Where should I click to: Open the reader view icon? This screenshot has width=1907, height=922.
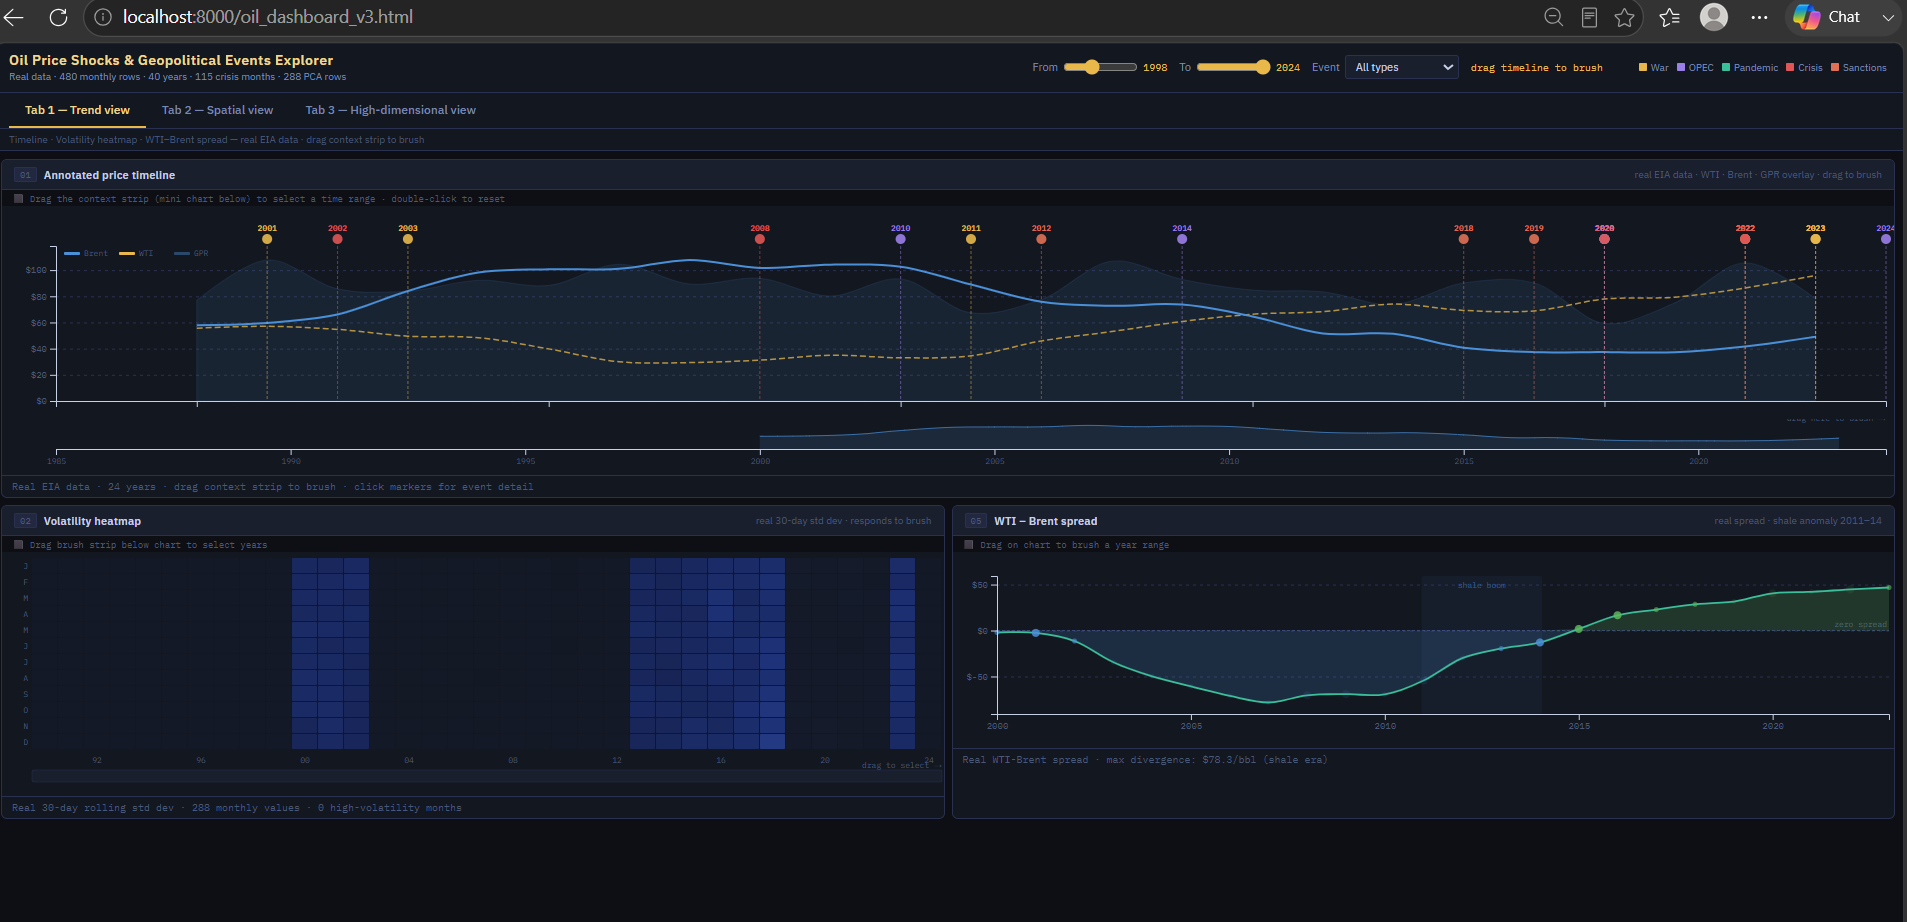tap(1589, 17)
